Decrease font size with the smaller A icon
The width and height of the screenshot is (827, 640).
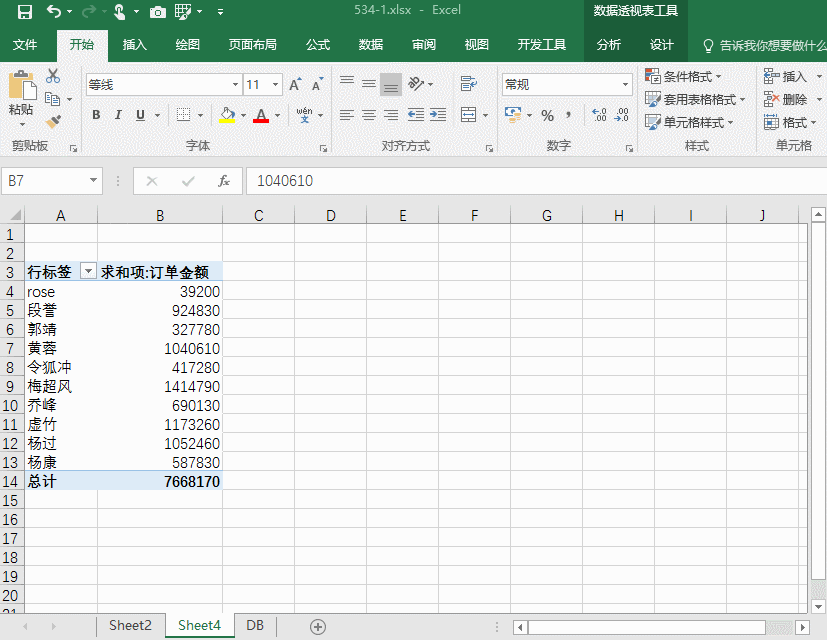317,84
